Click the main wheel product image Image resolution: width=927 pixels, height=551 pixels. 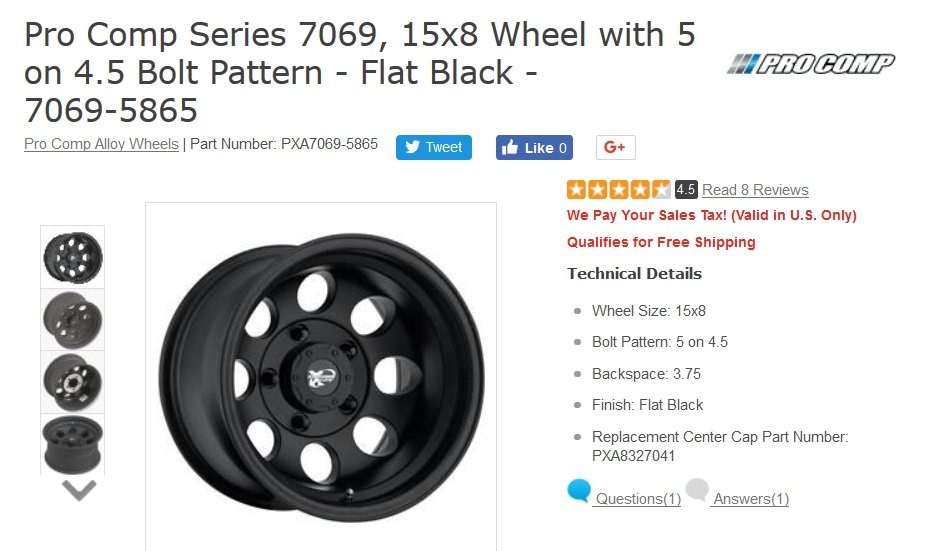click(321, 377)
